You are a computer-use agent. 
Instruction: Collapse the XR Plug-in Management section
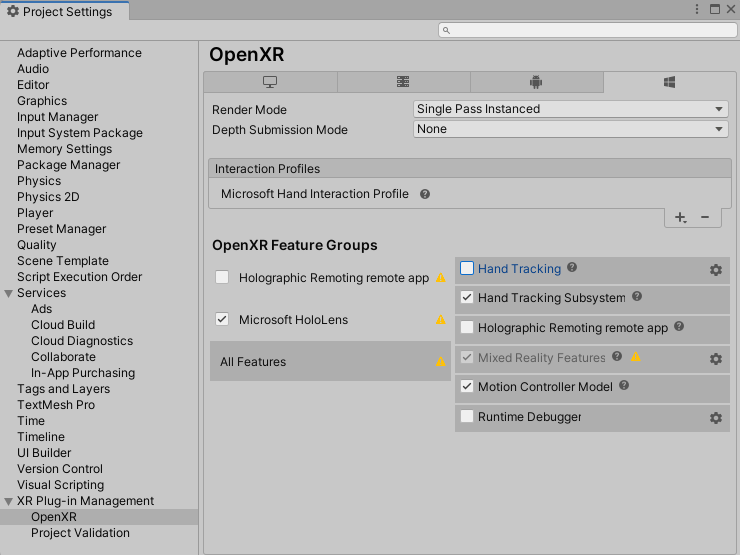[8, 502]
